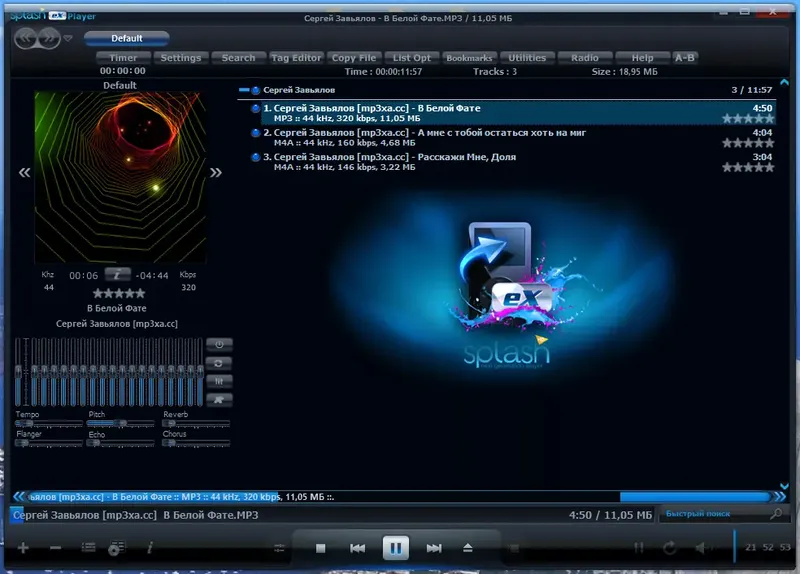The width and height of the screenshot is (800, 574).
Task: Skip to the previous track
Action: (358, 548)
